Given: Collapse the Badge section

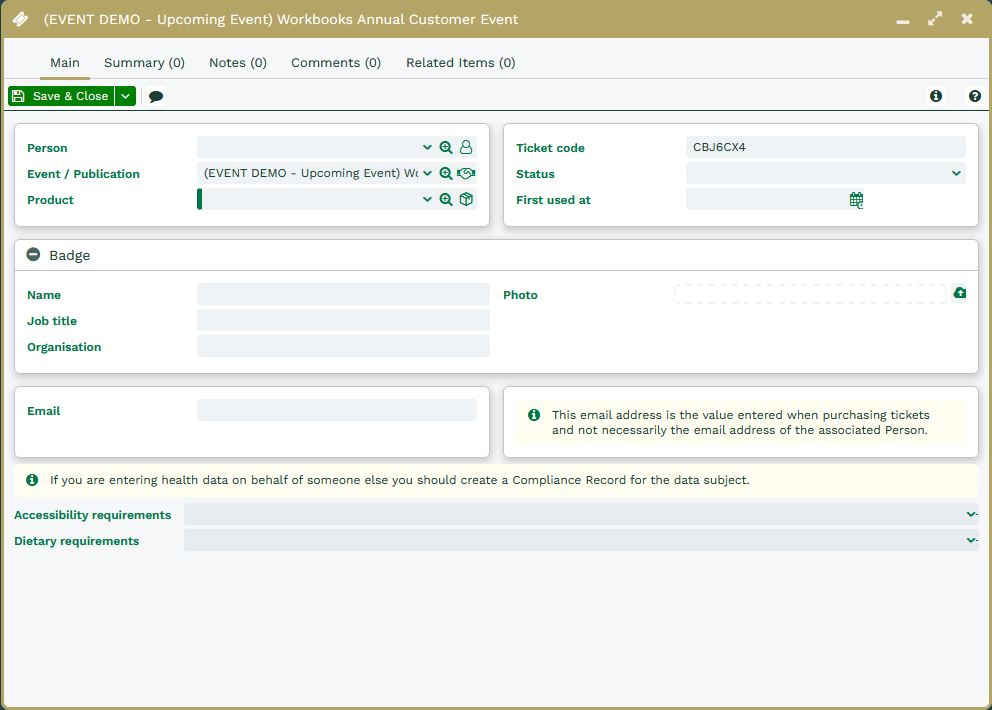Looking at the screenshot, I should tap(33, 254).
